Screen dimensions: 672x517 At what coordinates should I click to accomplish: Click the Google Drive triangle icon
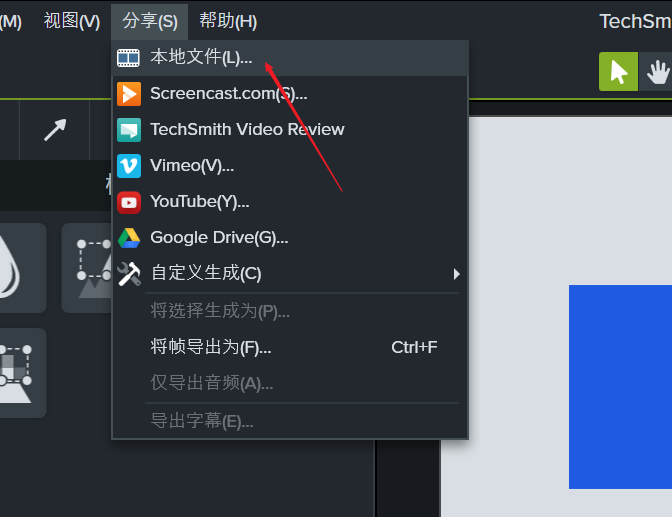(129, 238)
